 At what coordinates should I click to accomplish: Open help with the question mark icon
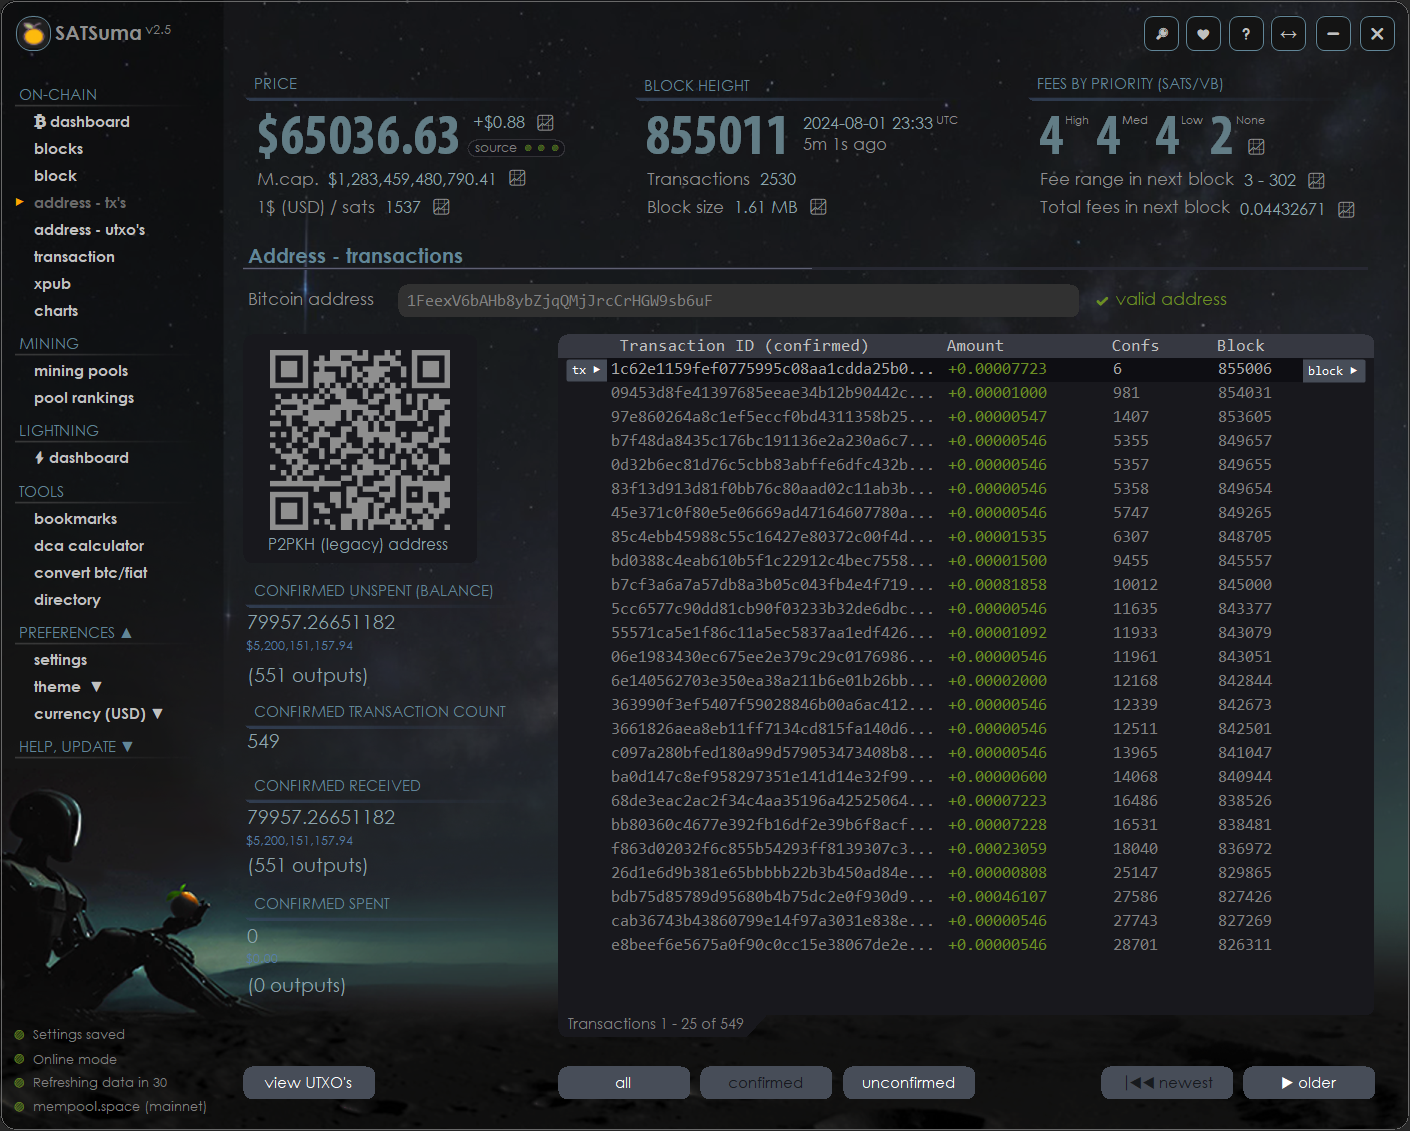[x=1245, y=34]
